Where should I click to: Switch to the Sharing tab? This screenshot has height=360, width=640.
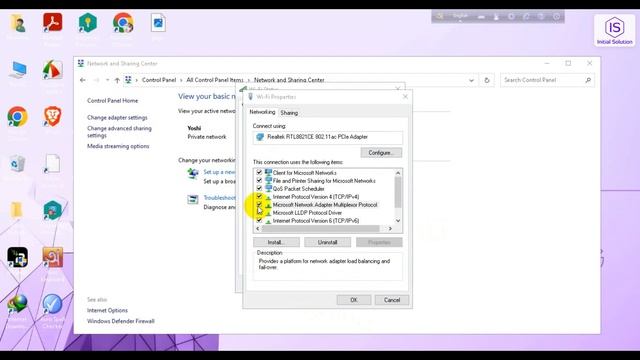pos(289,113)
